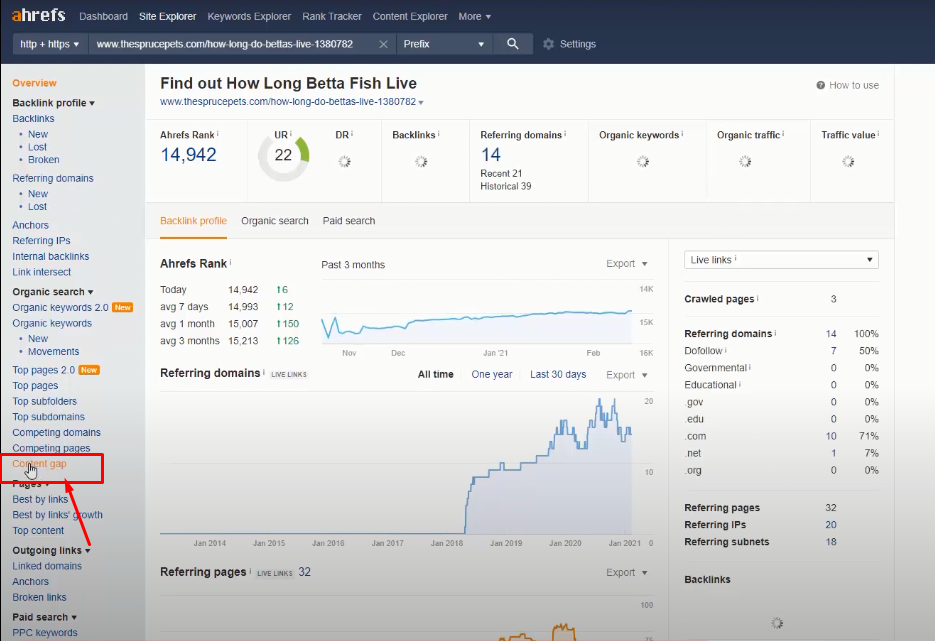Click Referring subnets value 18
The height and width of the screenshot is (641, 935).
click(831, 542)
